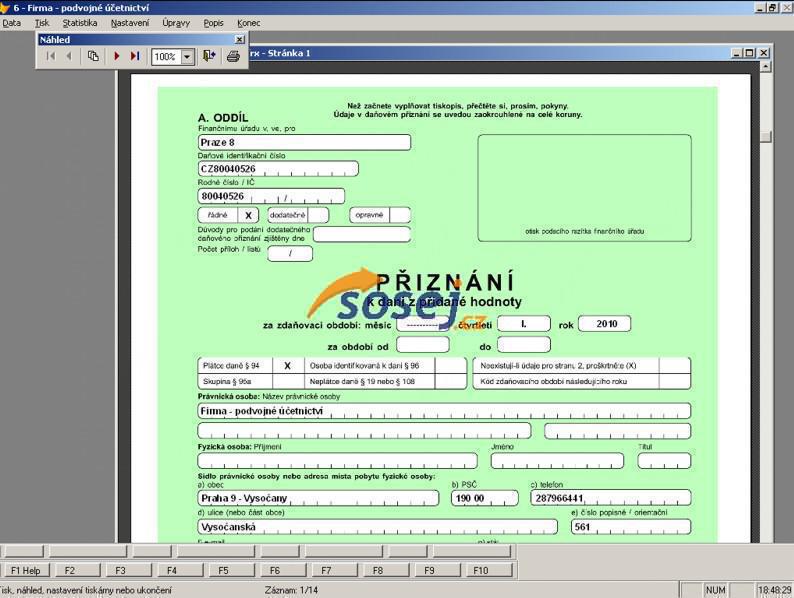
Task: Click obec field Praha 9 - Vysočany
Action: (x=318, y=498)
